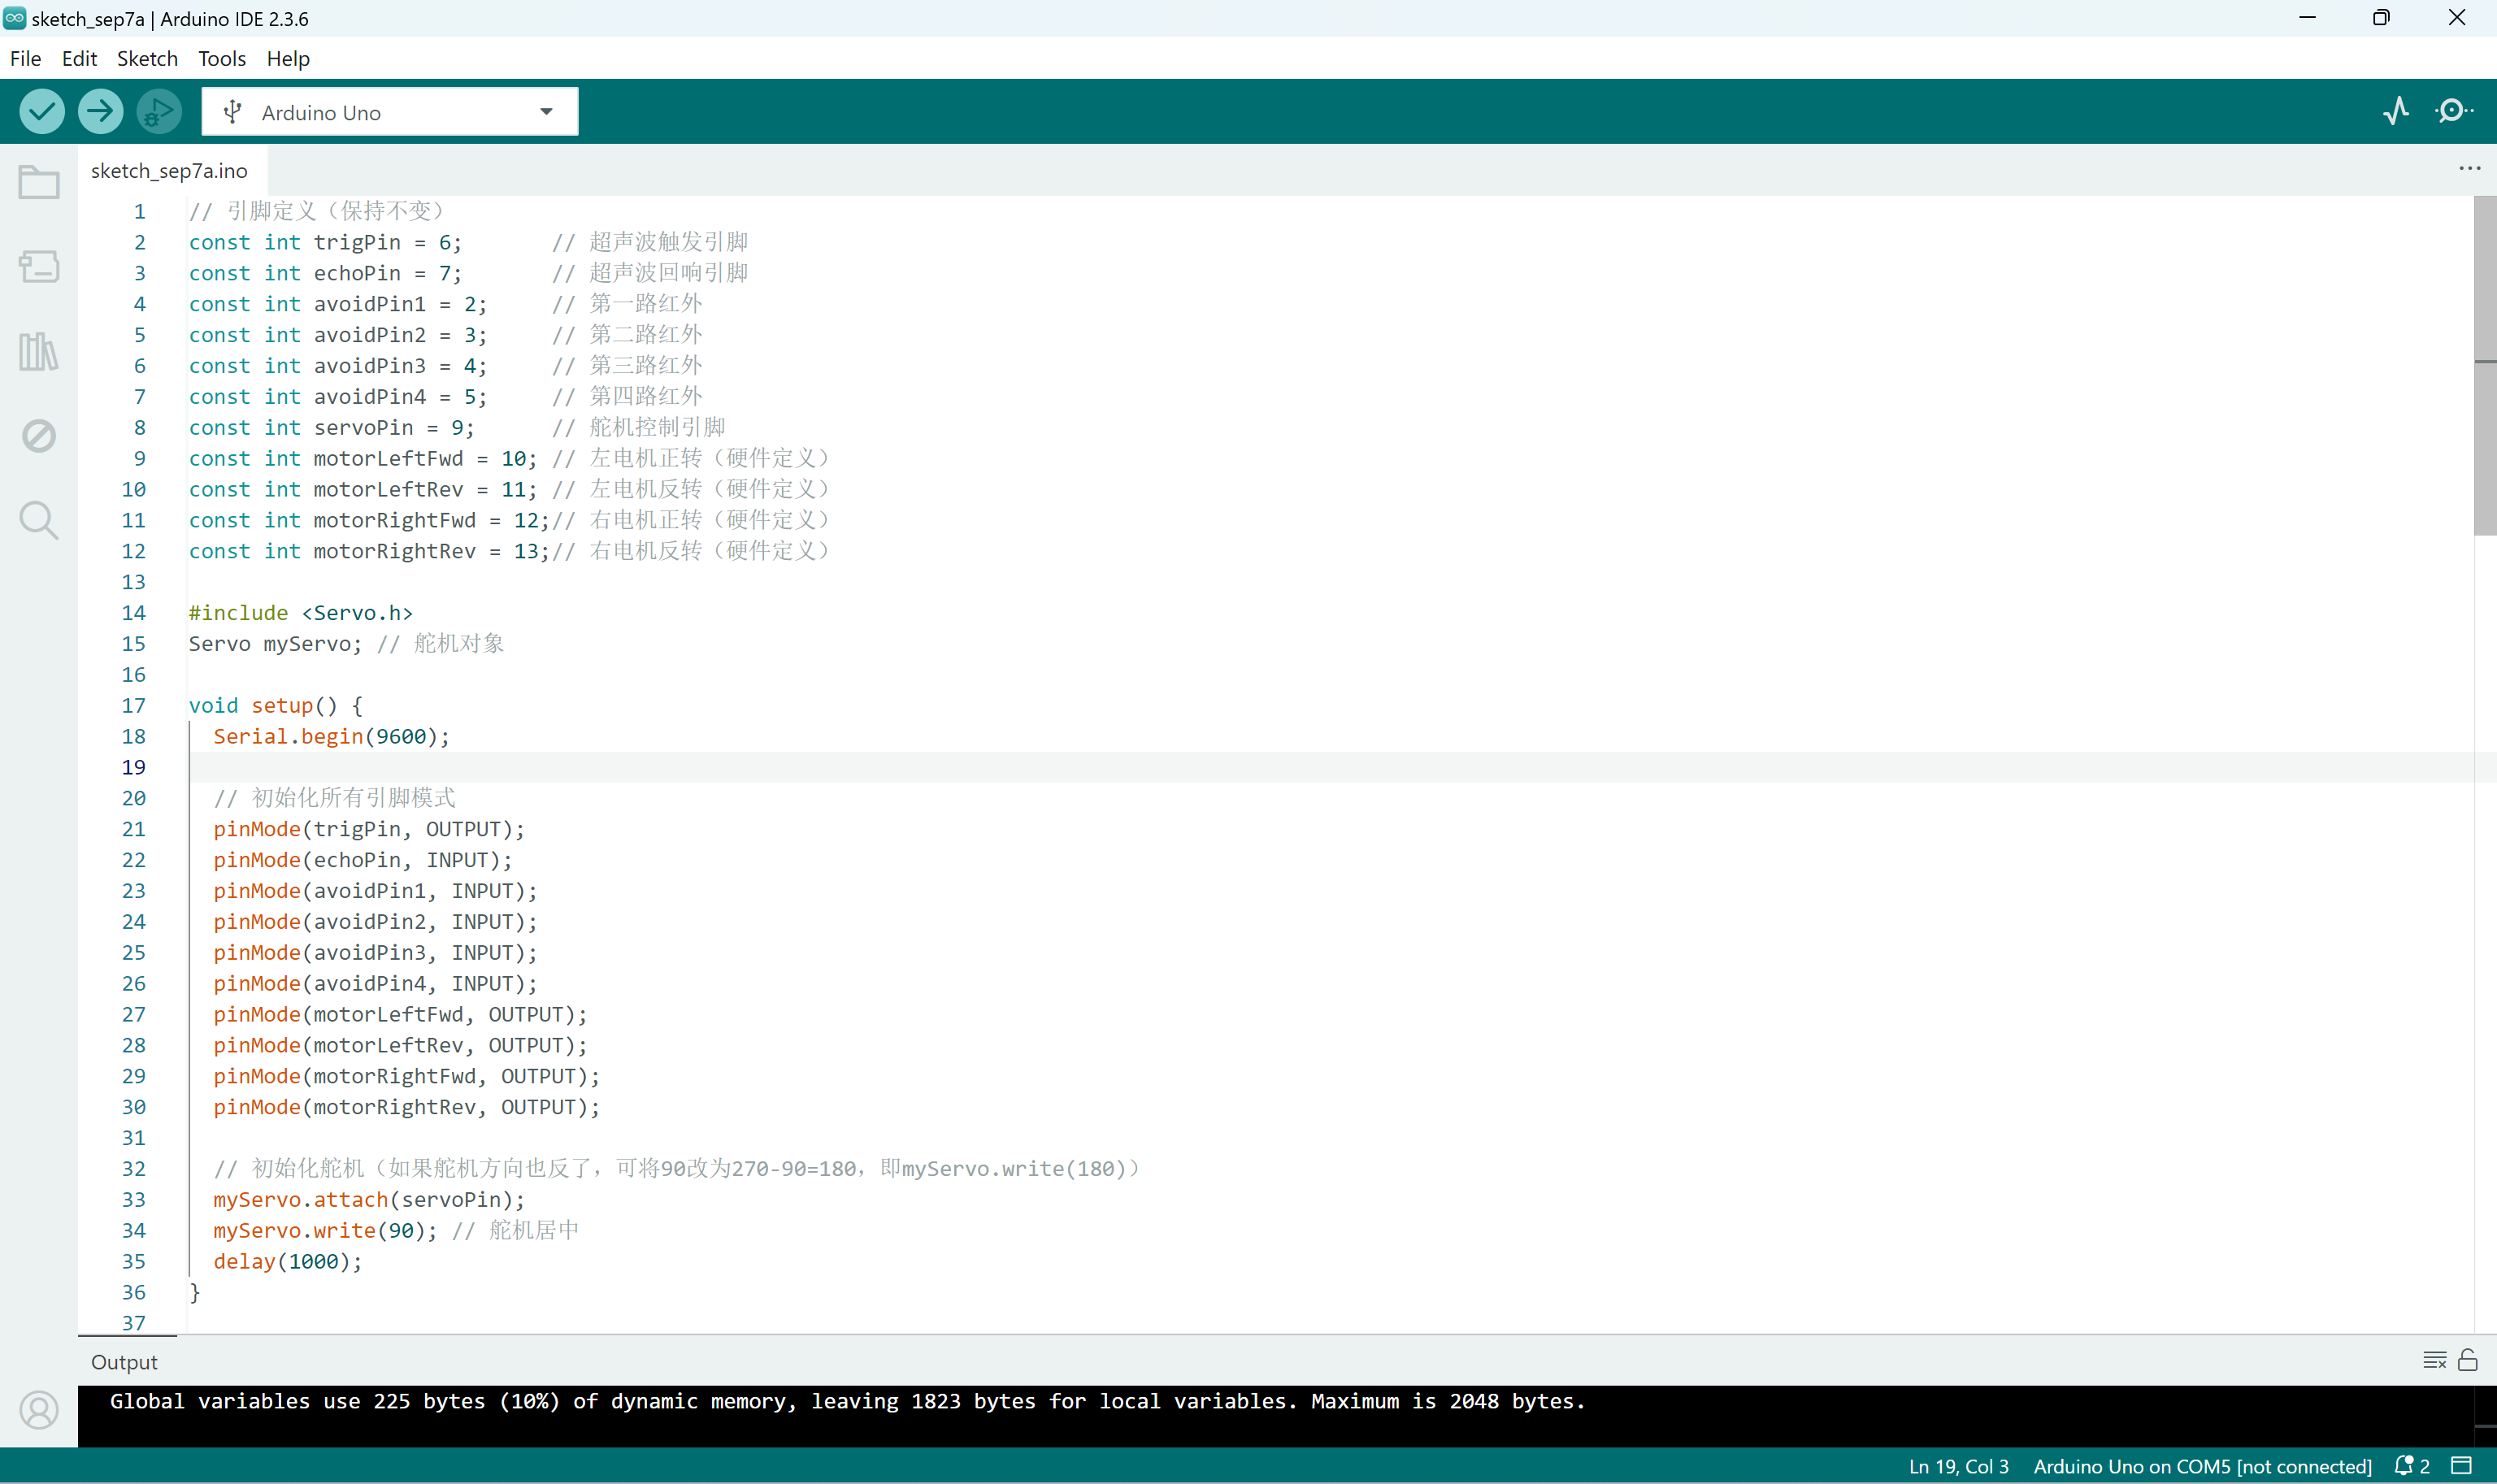Open the account profile icon

39,1410
